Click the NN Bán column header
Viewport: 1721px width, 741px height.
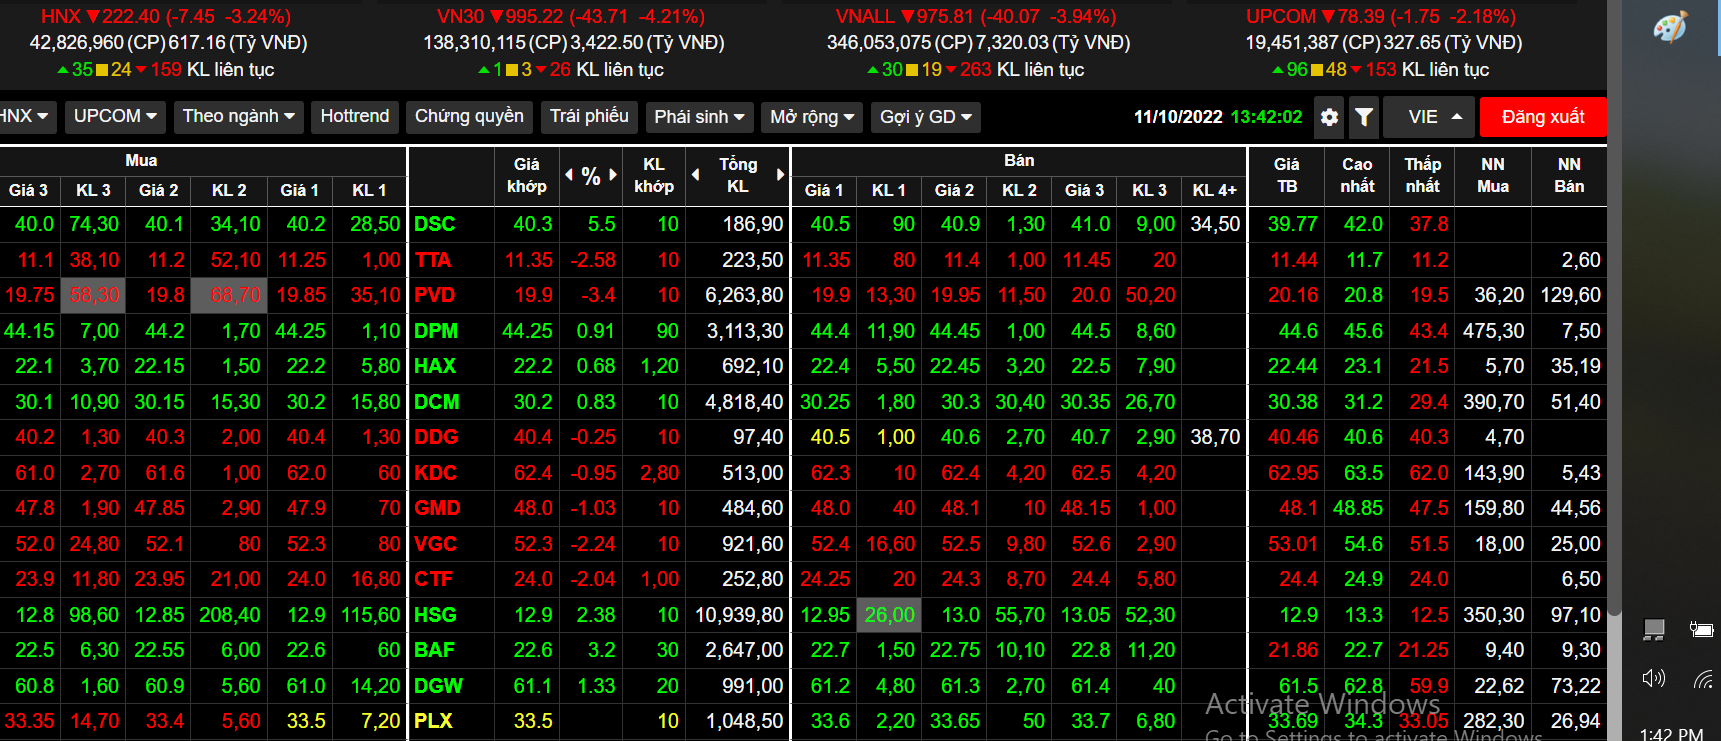coord(1569,175)
